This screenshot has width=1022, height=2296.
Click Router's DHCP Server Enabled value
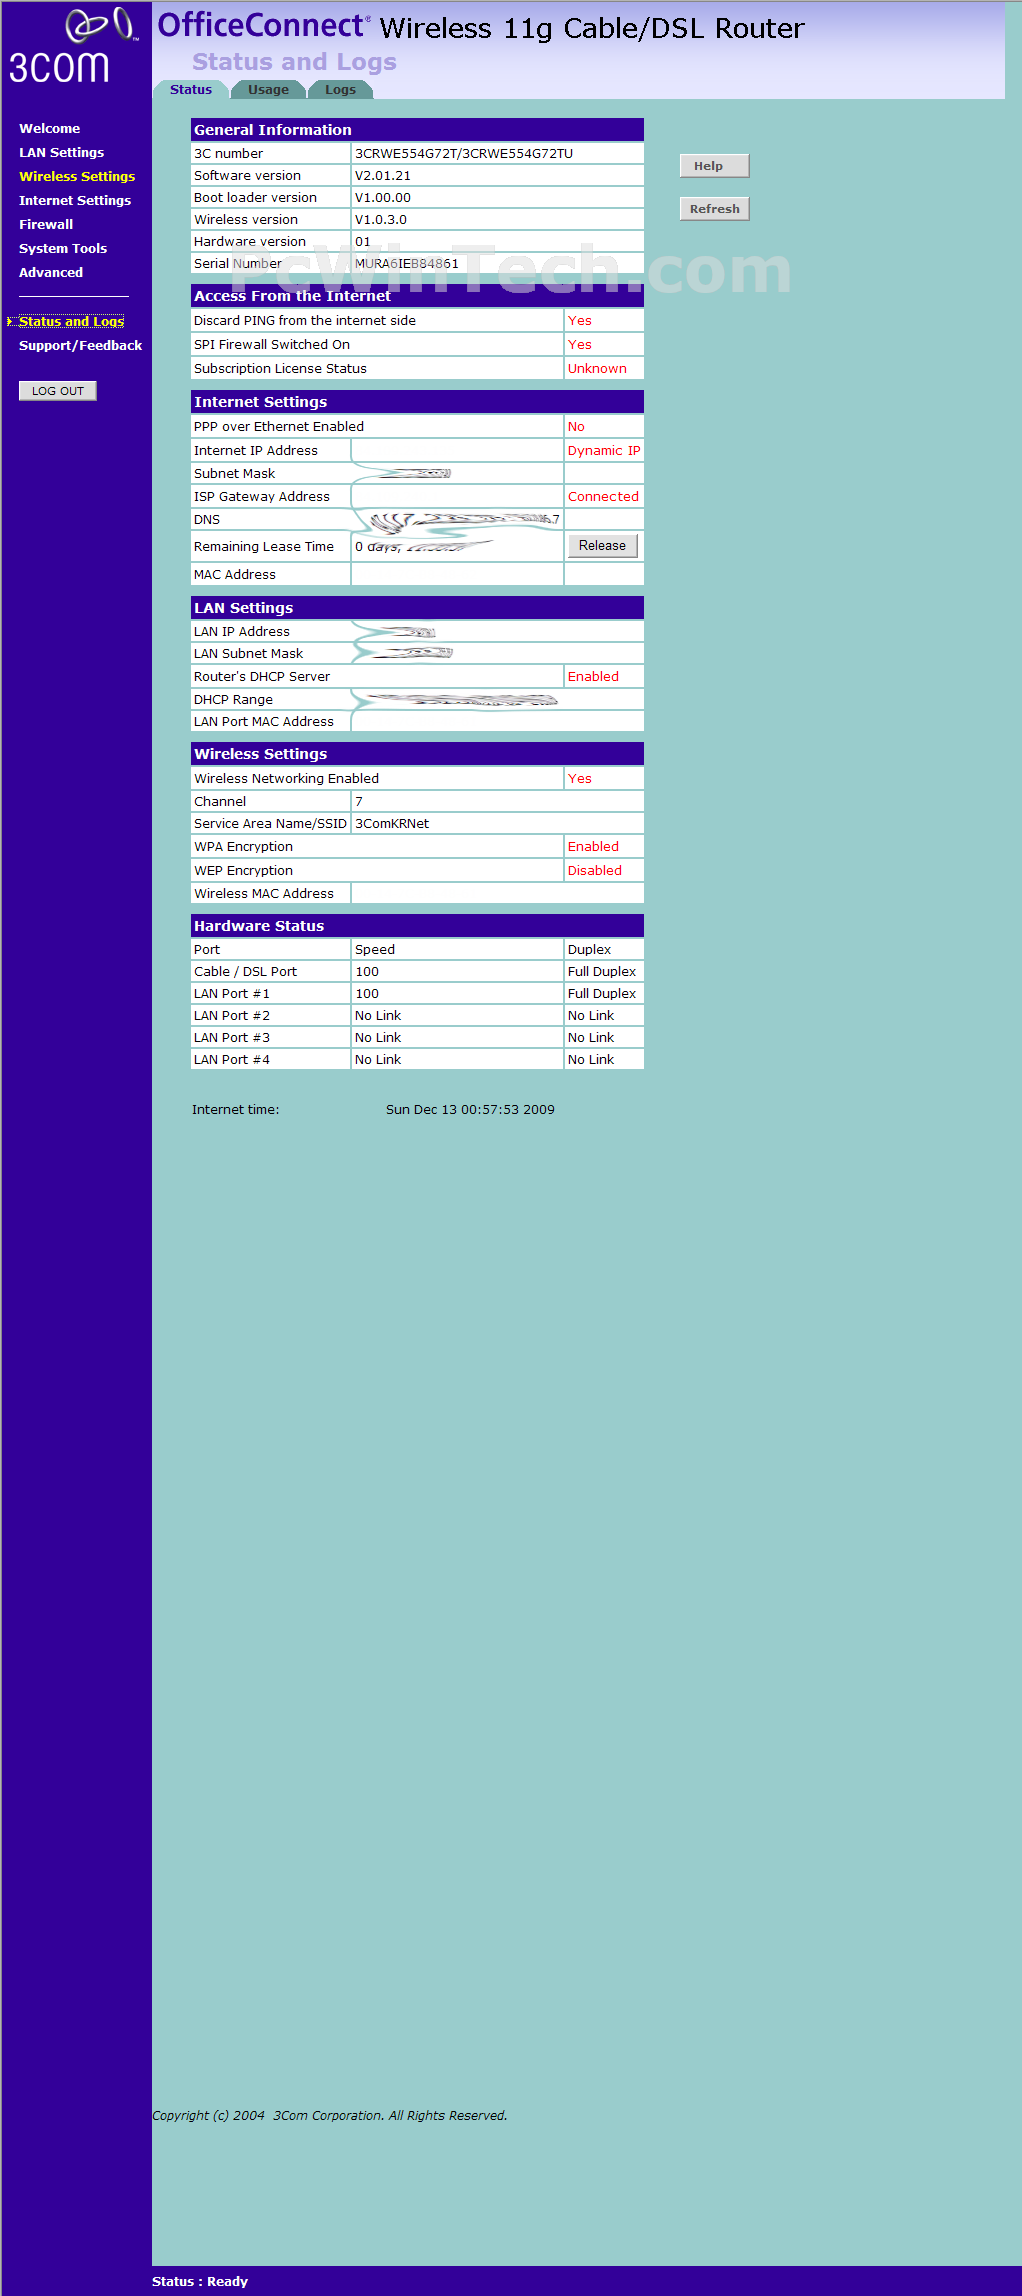point(593,676)
